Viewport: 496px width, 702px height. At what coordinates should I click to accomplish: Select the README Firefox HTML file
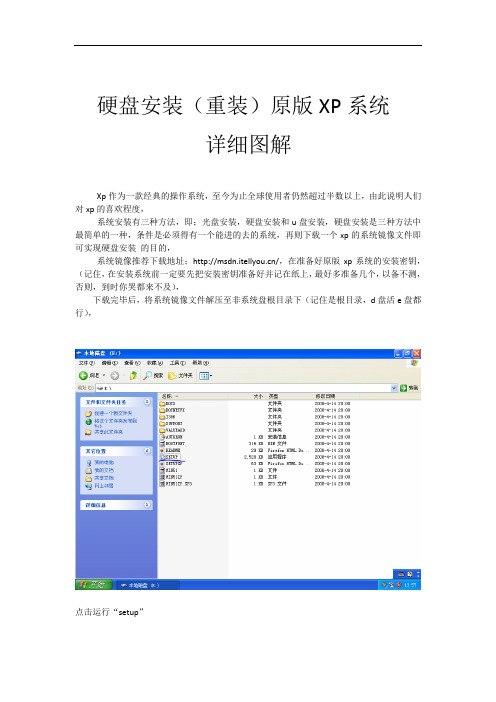click(170, 450)
